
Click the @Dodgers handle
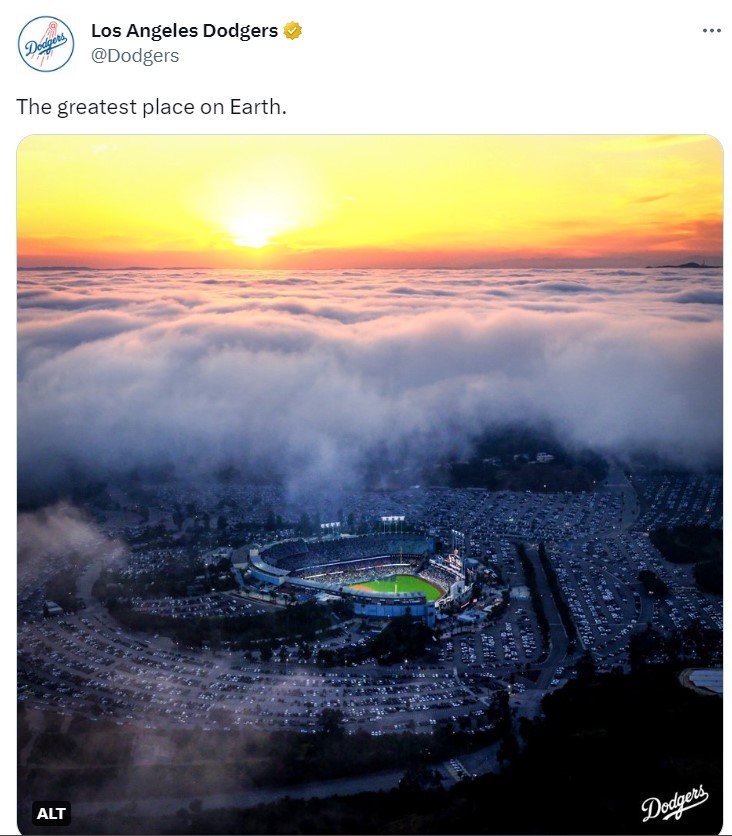[x=135, y=56]
